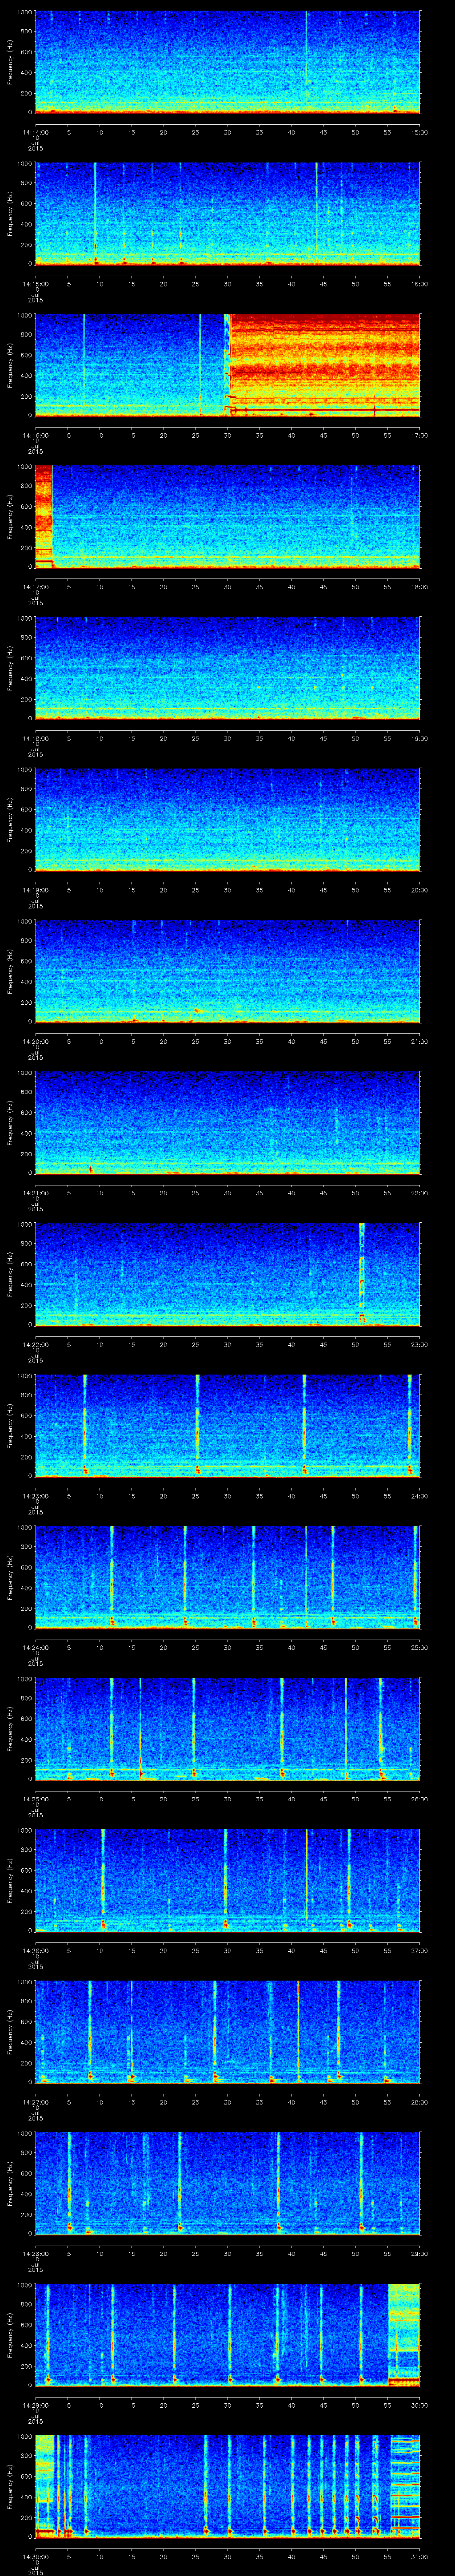Screen dimensions: 455x2576
Task: Open the spectrogram panel starting at 14:14:00
Action: (228, 62)
